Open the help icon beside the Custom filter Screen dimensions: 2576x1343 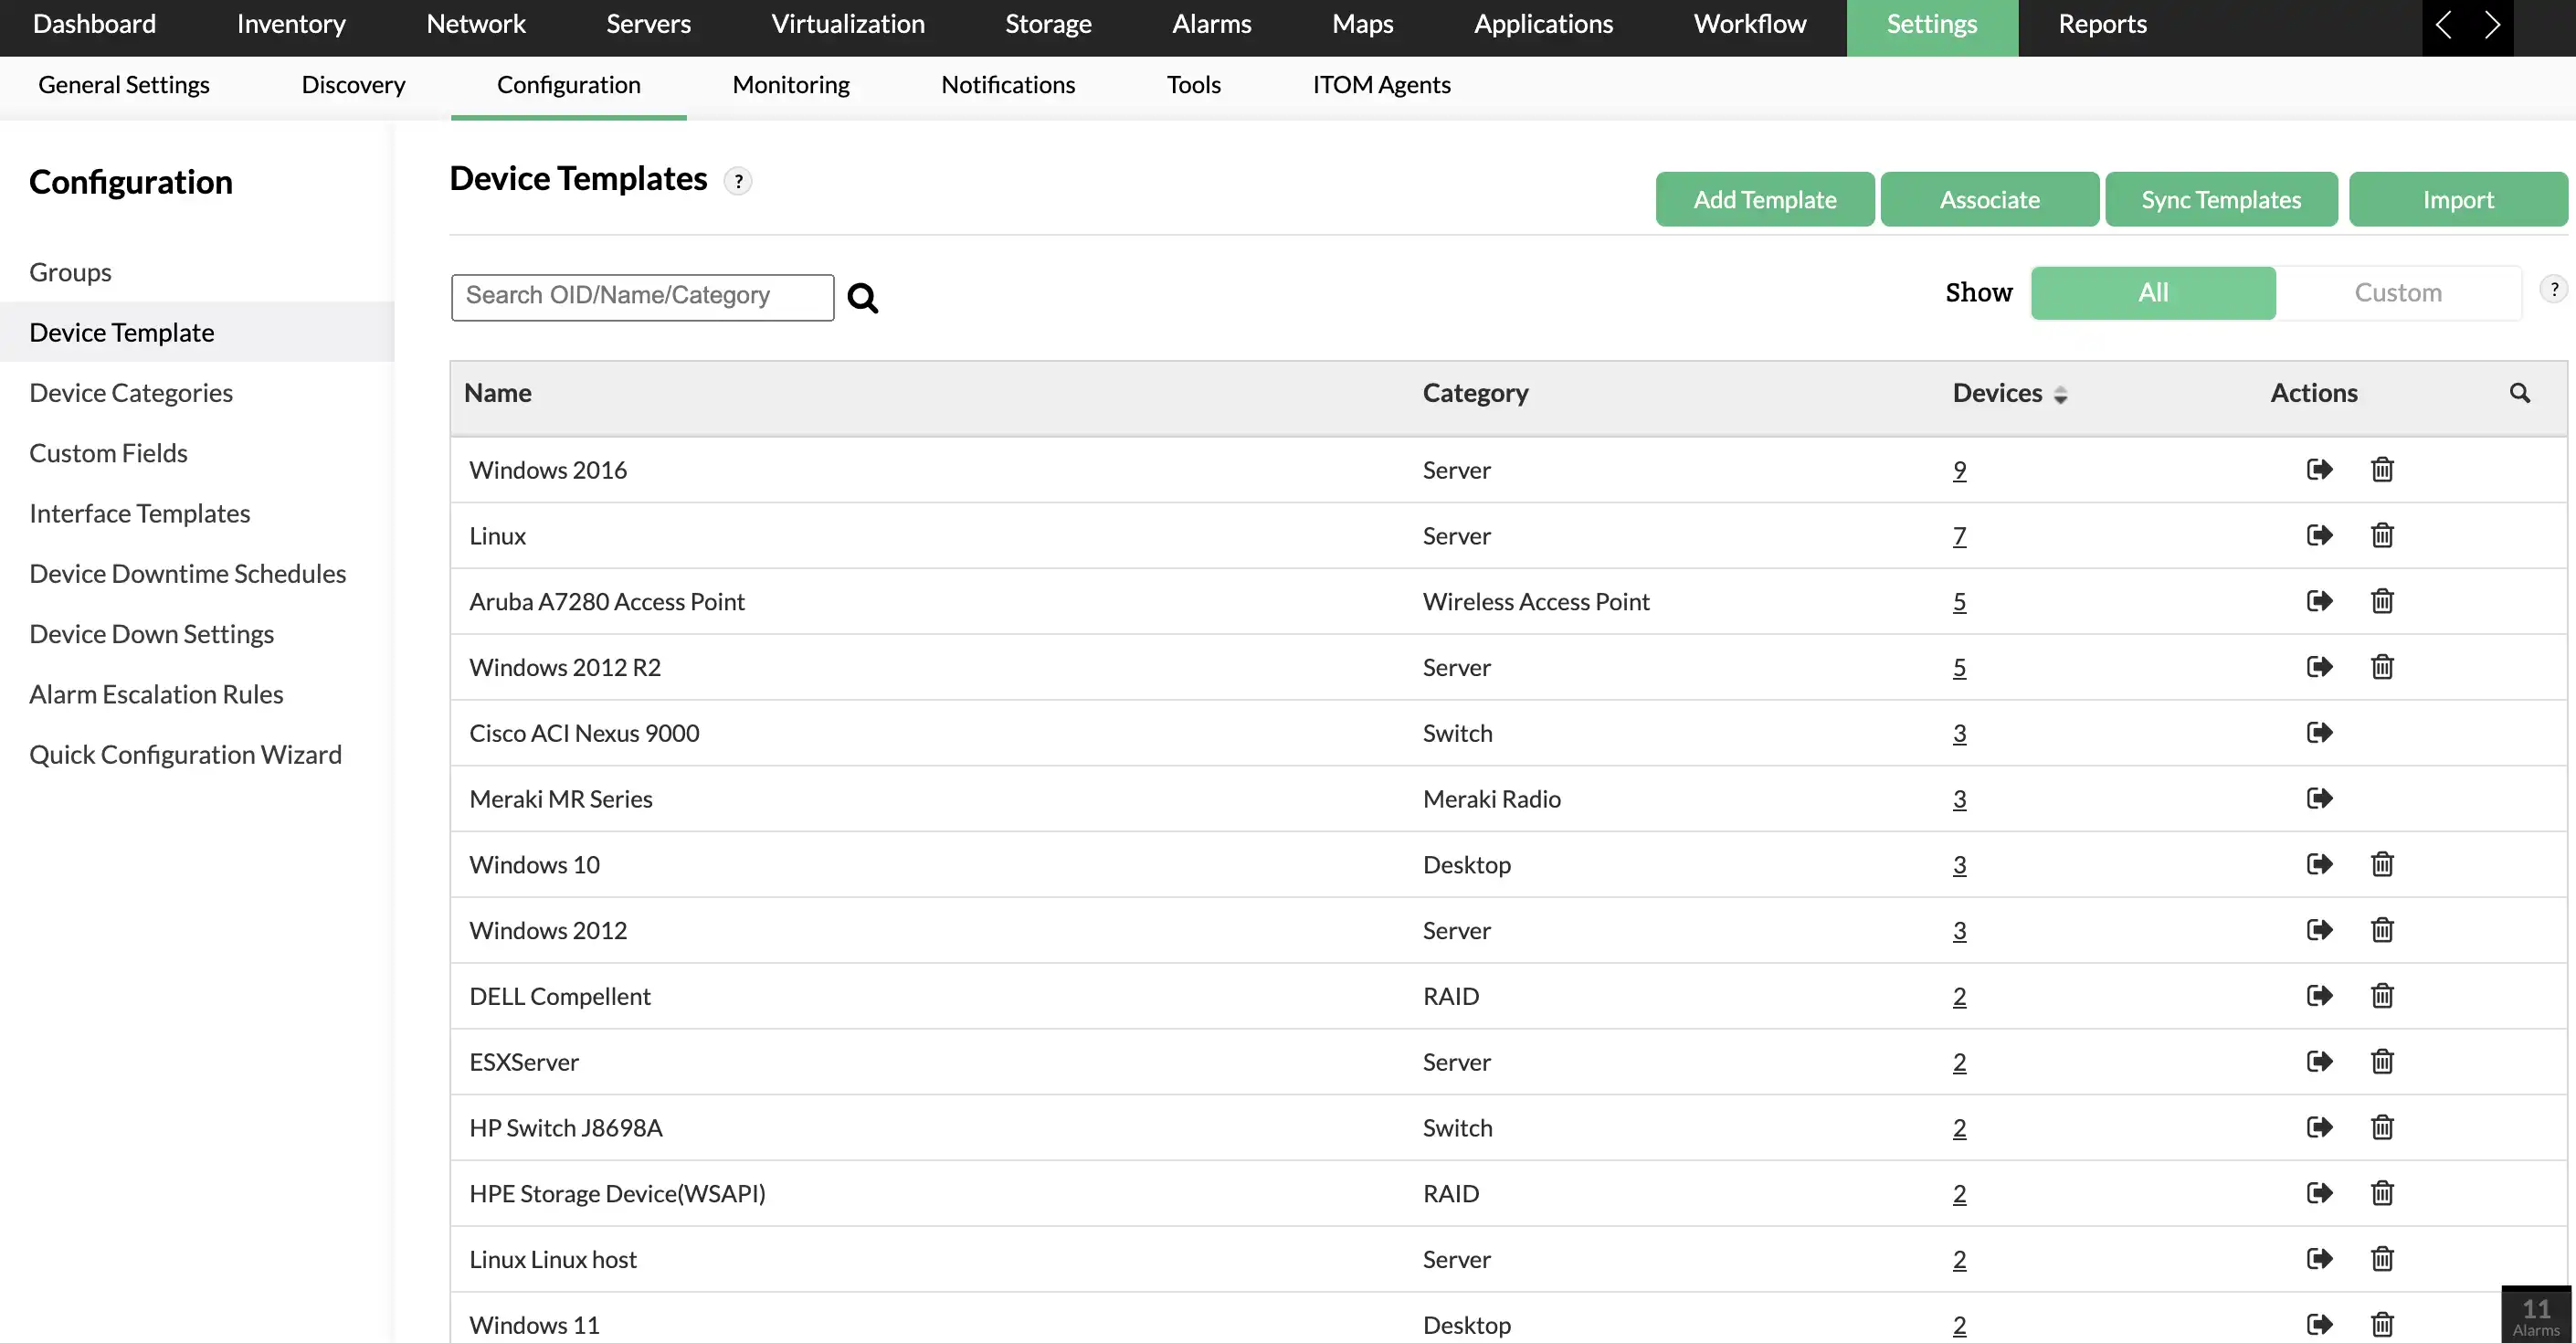tap(2554, 289)
